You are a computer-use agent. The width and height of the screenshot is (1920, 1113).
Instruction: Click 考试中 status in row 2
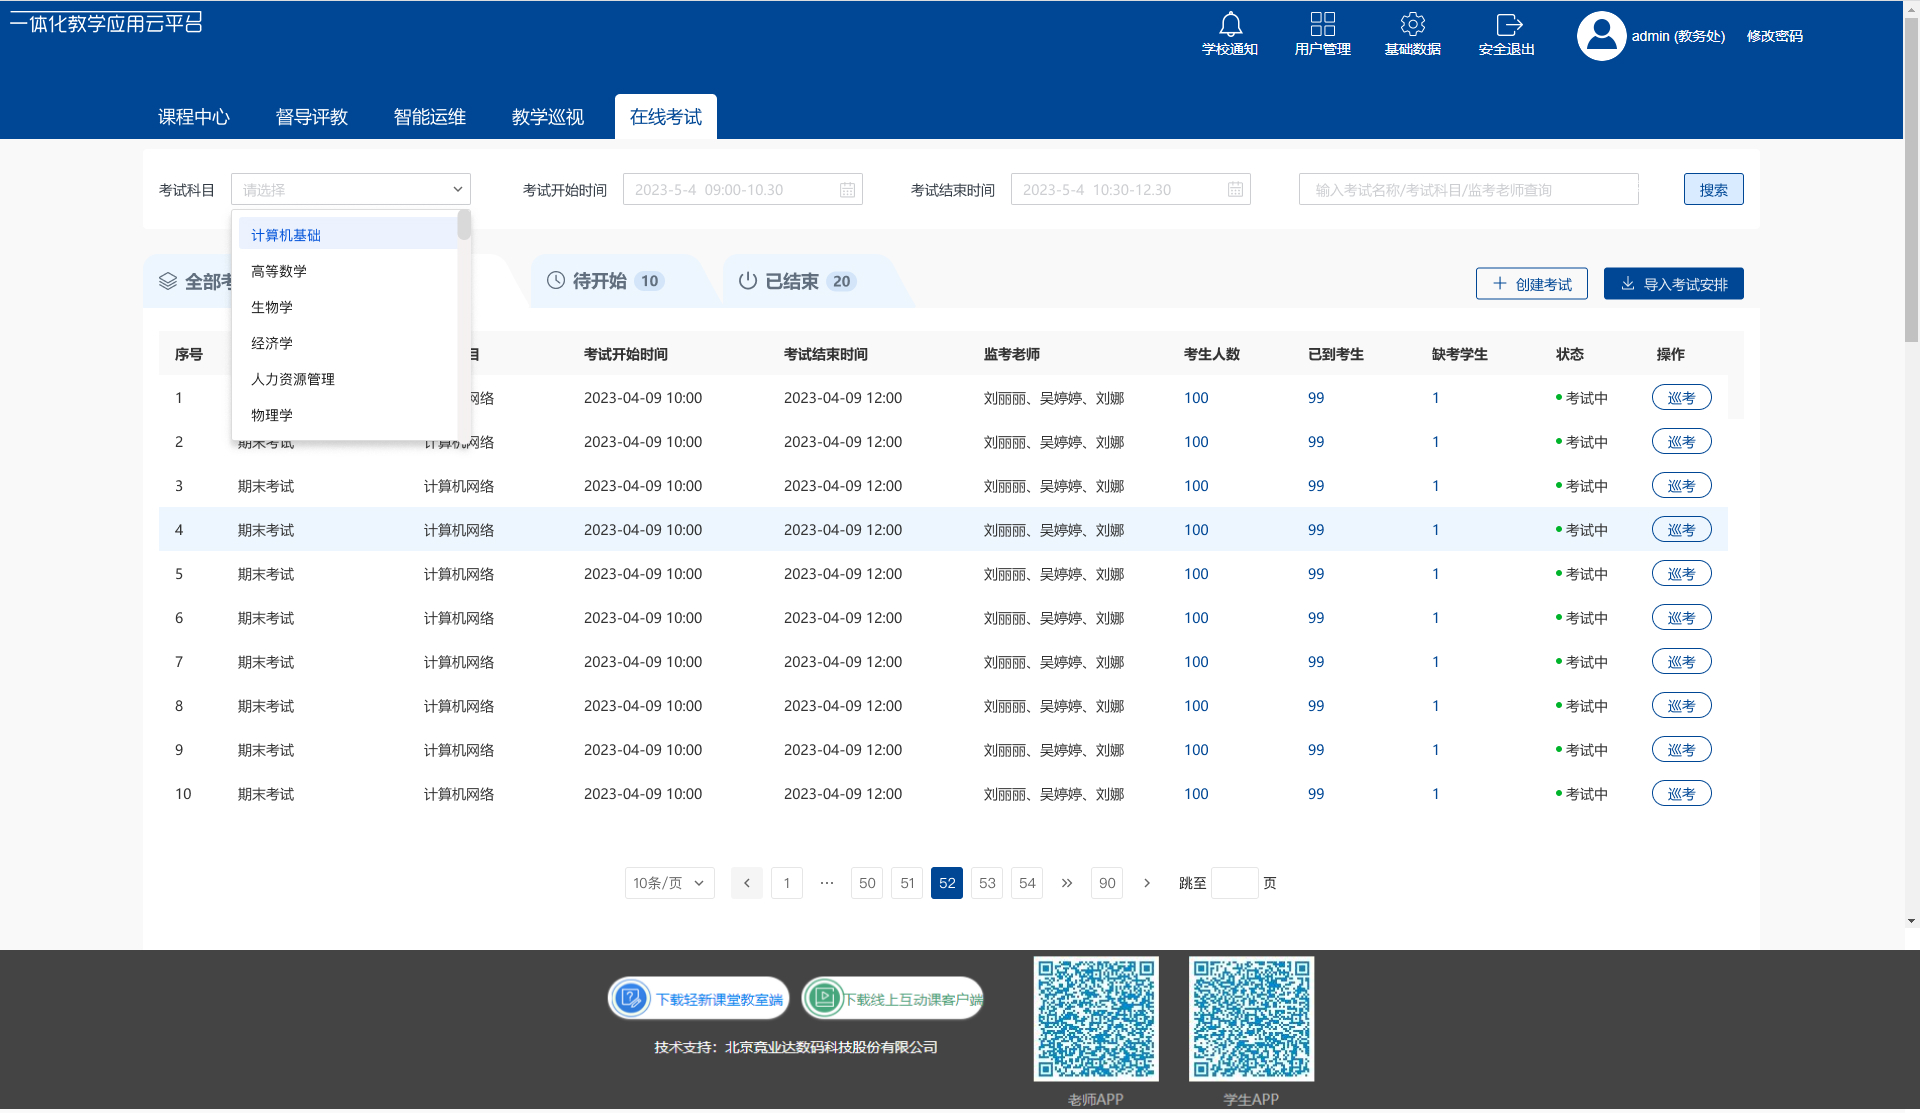(x=1582, y=442)
